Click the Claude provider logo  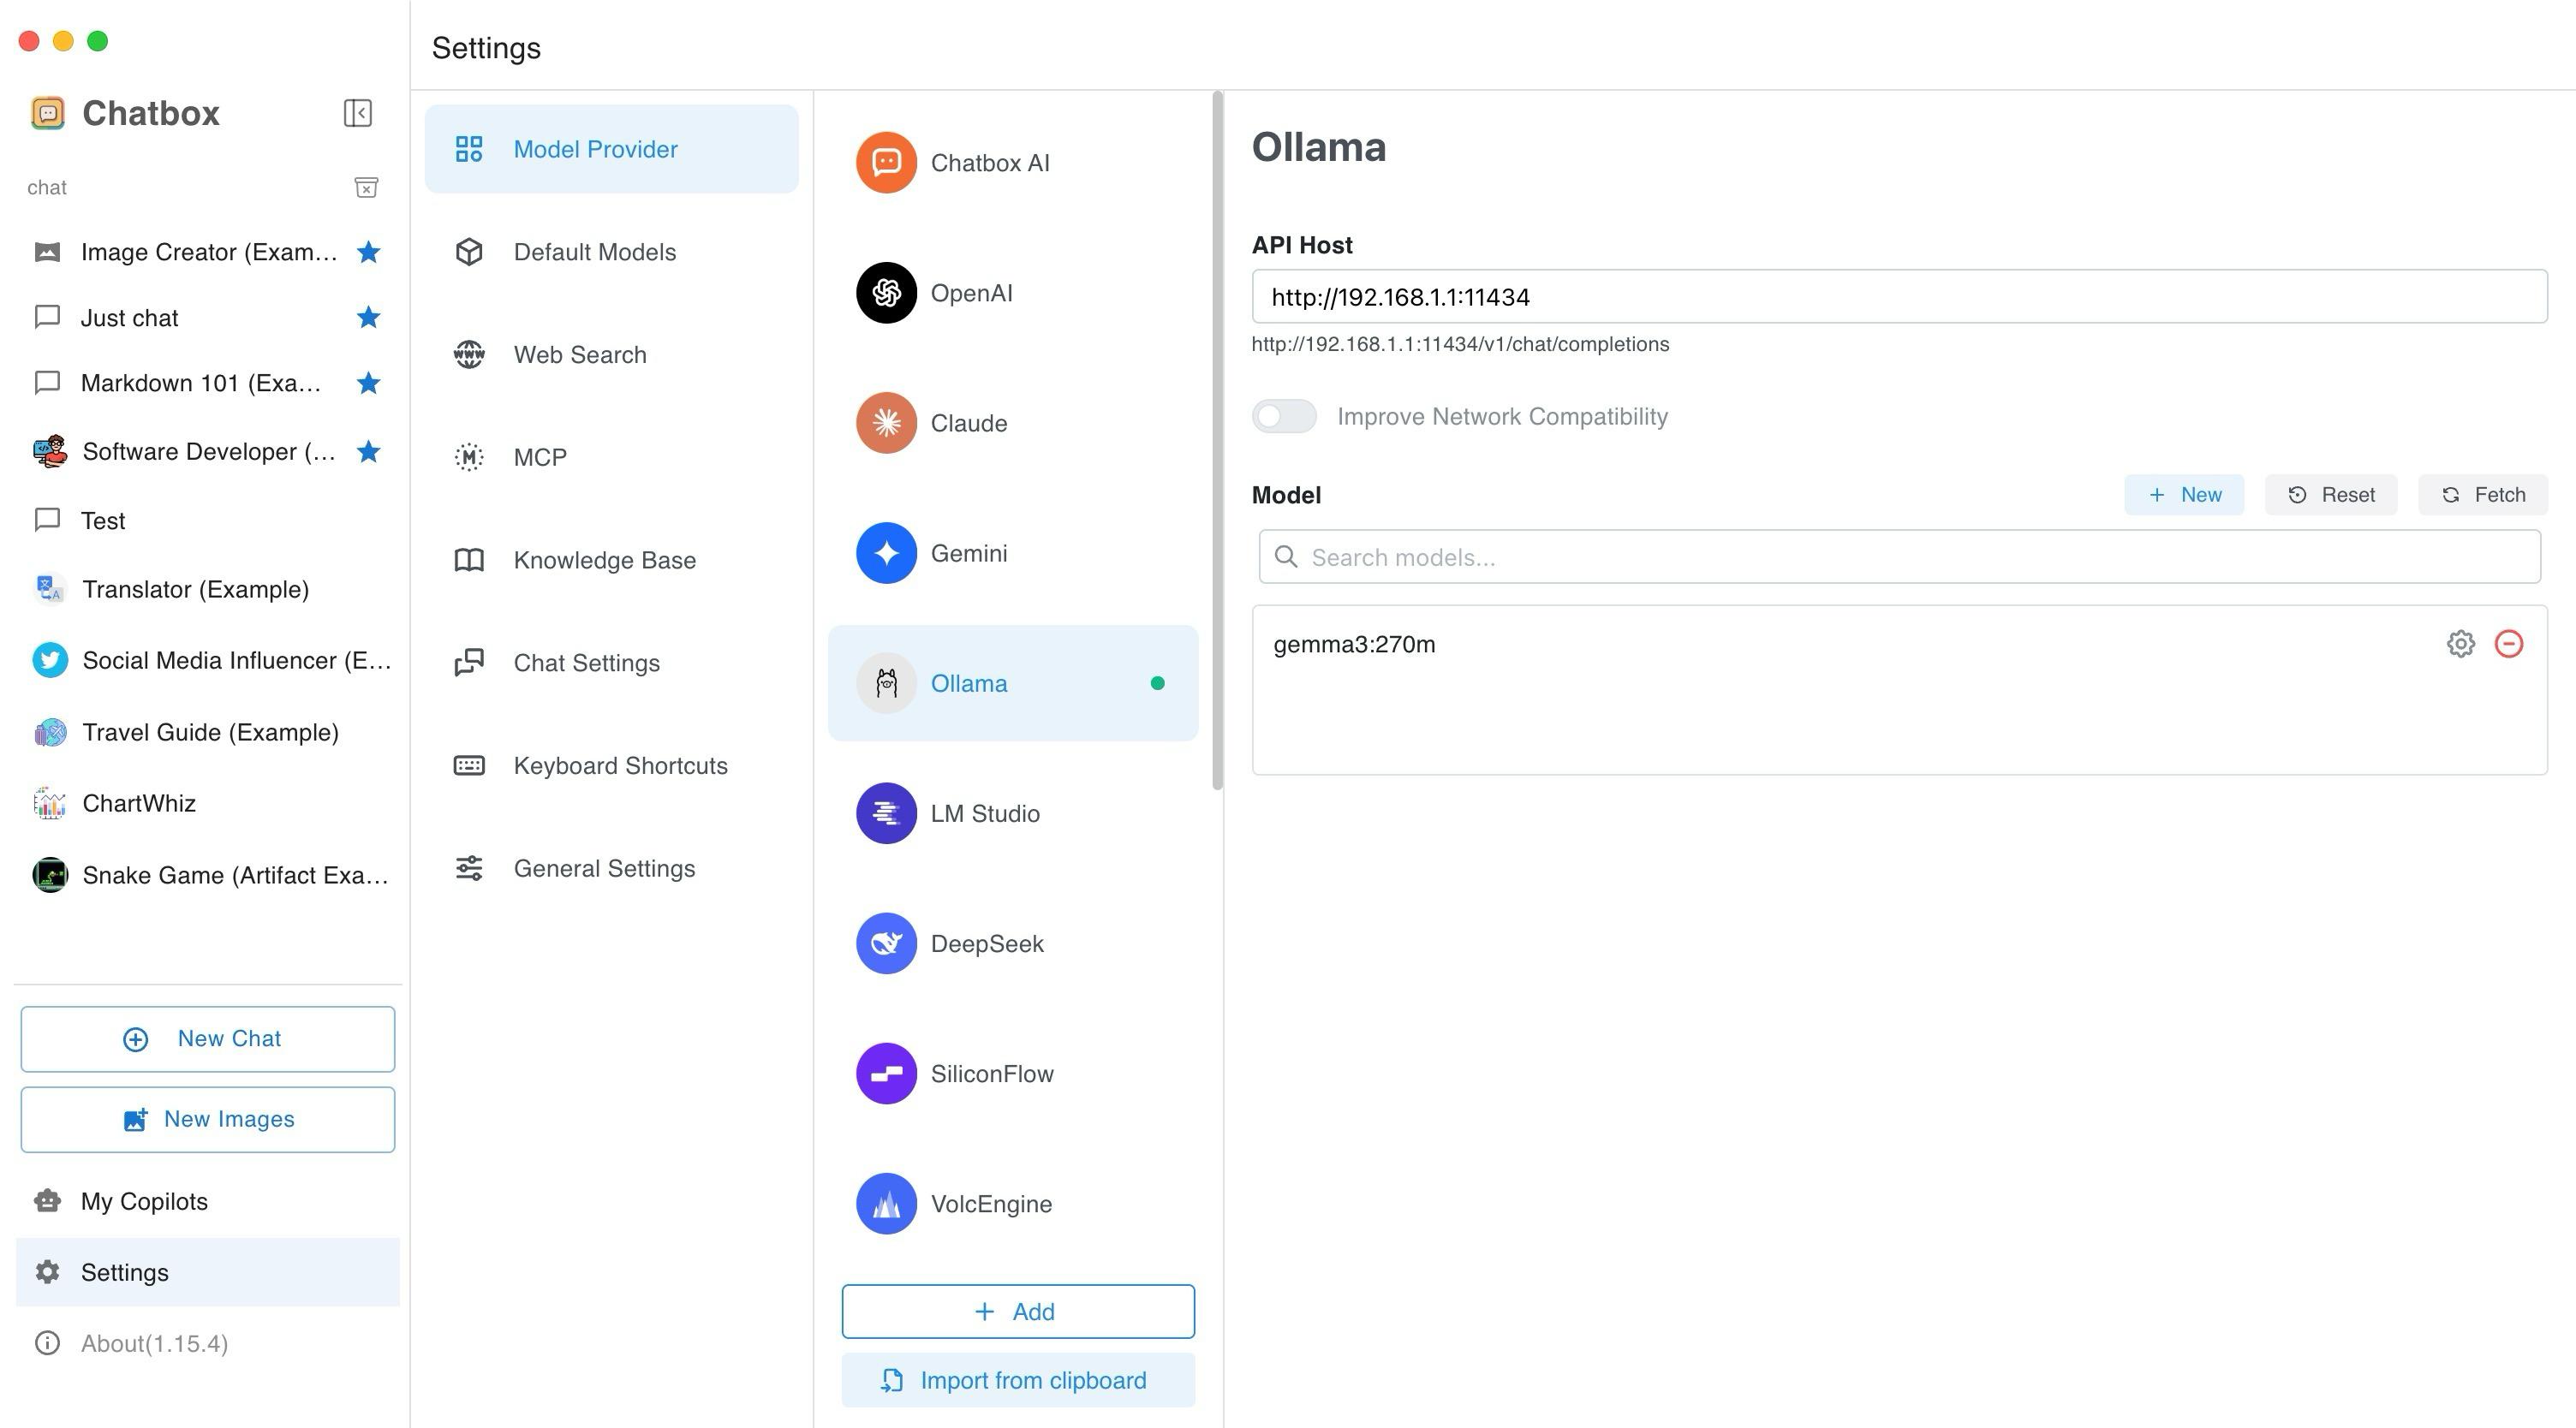point(886,423)
